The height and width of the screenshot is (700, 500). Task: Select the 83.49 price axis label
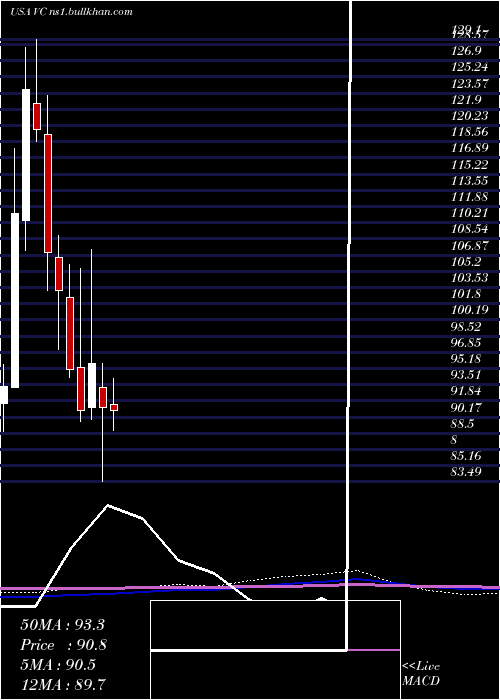click(x=467, y=472)
